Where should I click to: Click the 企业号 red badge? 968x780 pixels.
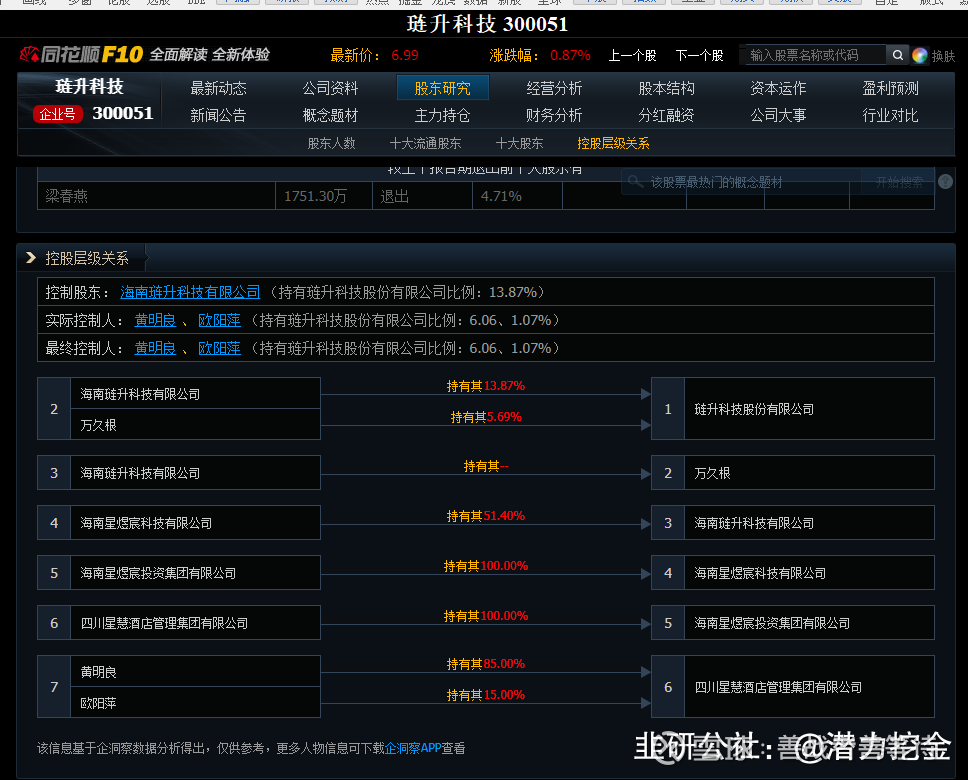(57, 114)
